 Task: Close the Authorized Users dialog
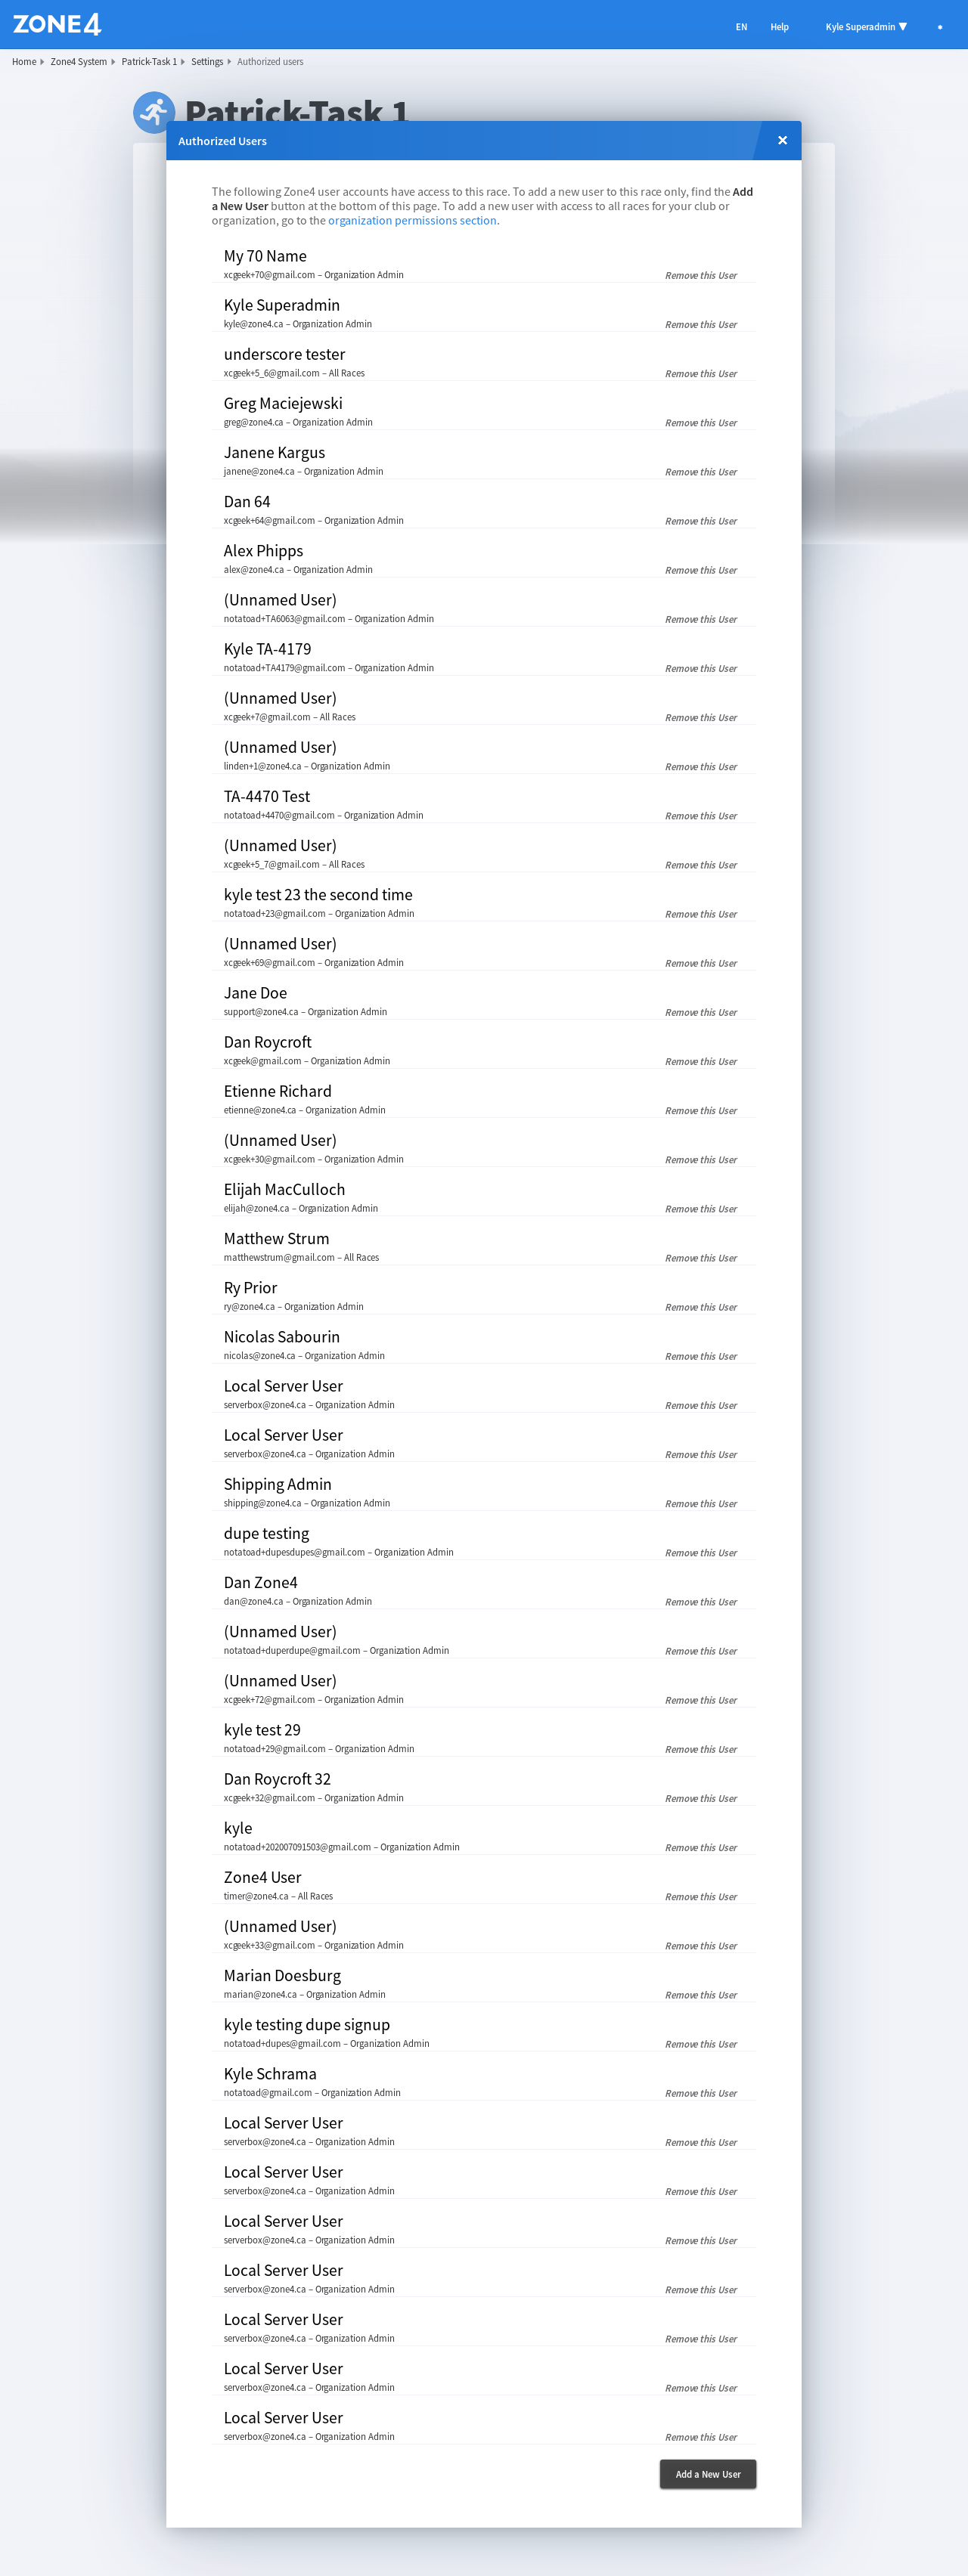(x=782, y=141)
